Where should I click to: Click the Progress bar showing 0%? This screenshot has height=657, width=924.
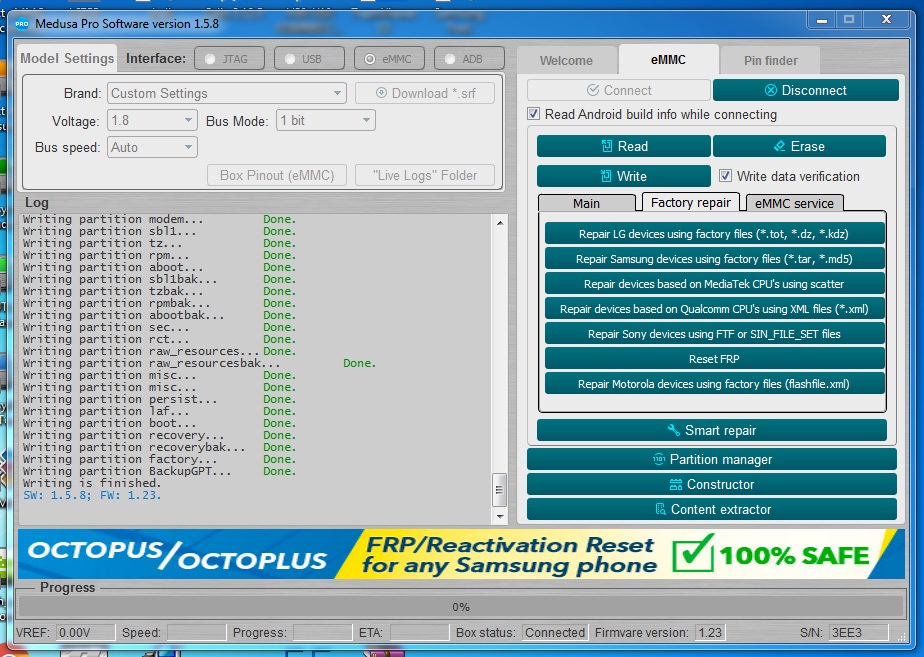[x=461, y=607]
